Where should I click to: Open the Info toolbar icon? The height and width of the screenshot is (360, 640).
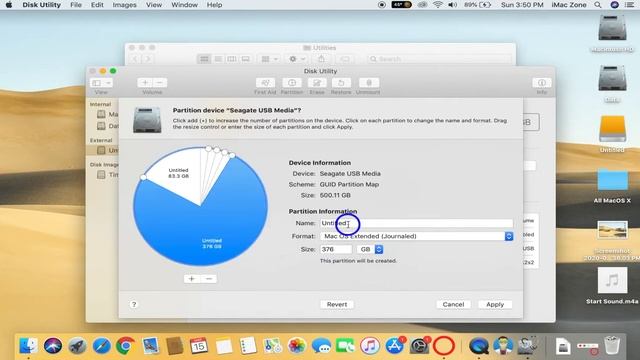coord(542,83)
